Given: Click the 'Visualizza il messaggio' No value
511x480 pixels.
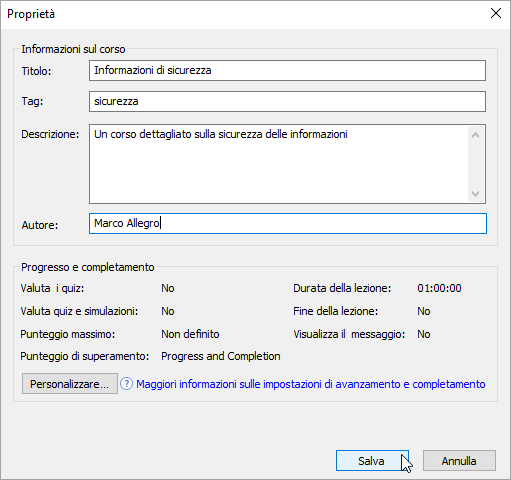Looking at the screenshot, I should pyautogui.click(x=424, y=334).
